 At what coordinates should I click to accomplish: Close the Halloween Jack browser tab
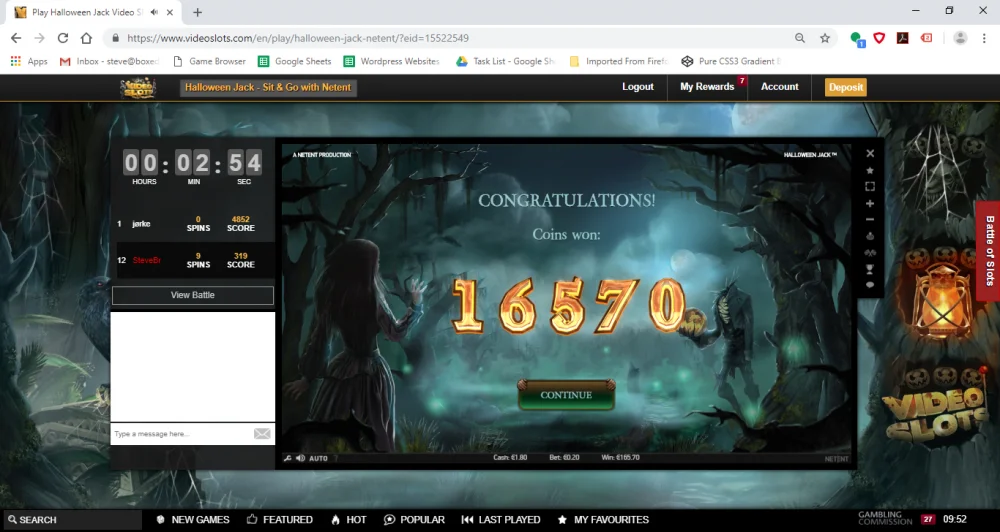170,12
